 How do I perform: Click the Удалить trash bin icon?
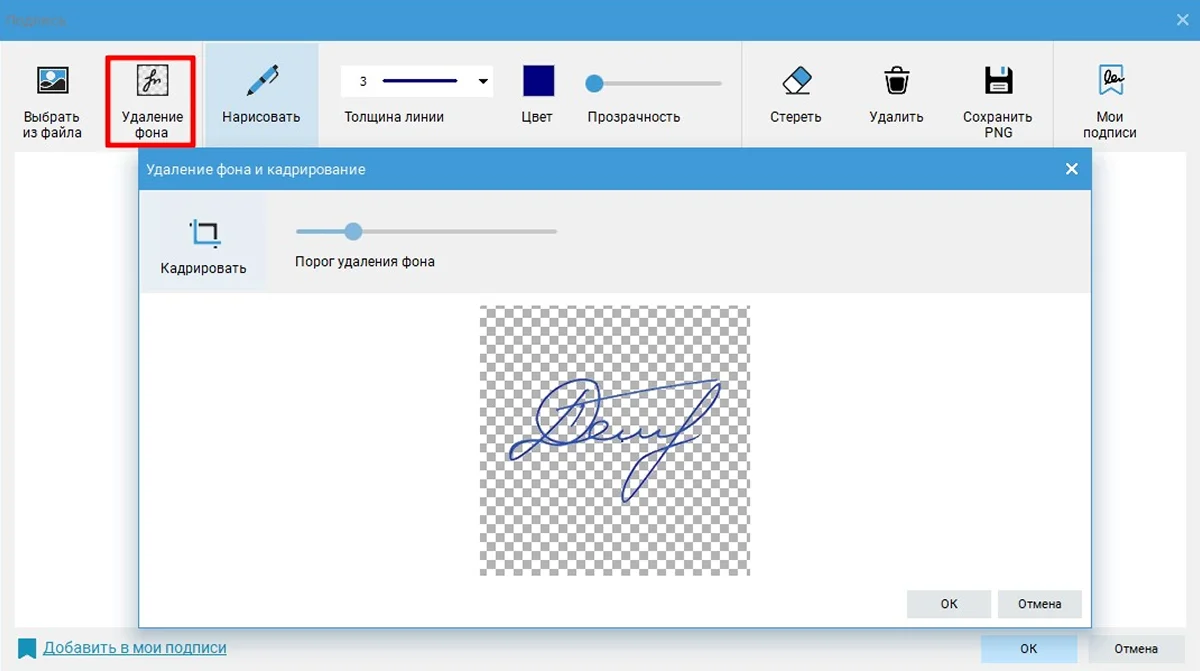pos(895,81)
